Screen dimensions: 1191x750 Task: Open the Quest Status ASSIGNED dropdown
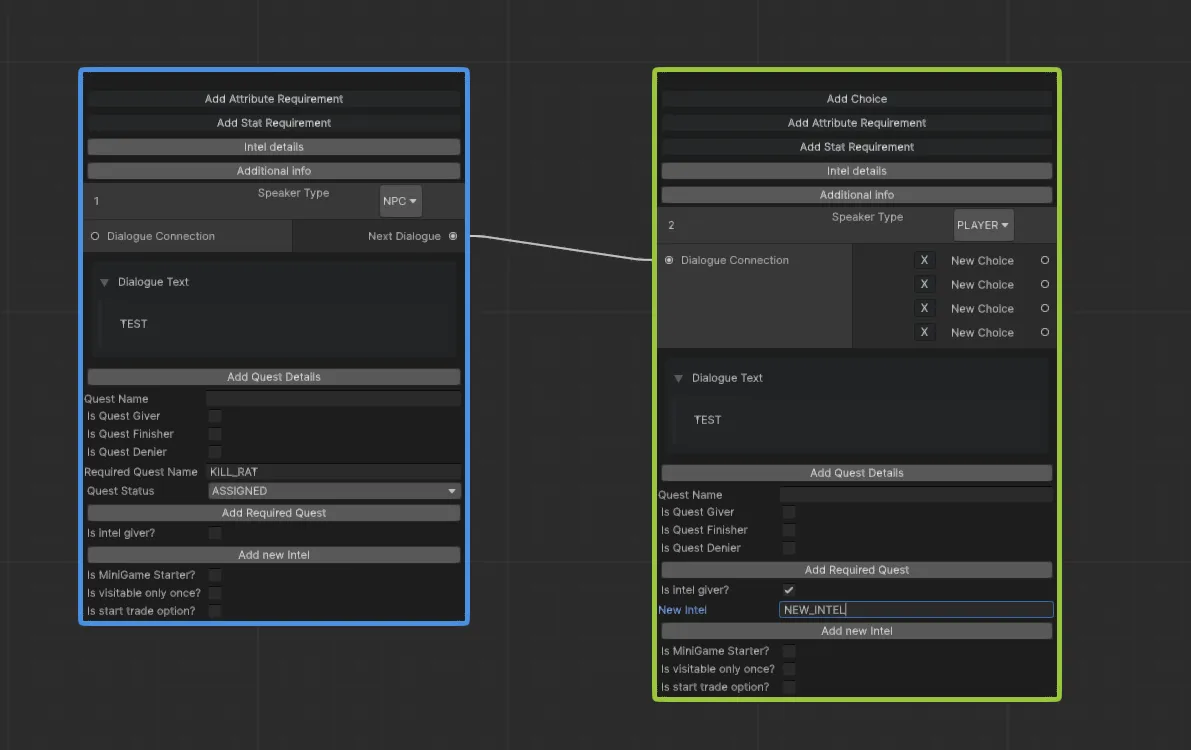[333, 491]
